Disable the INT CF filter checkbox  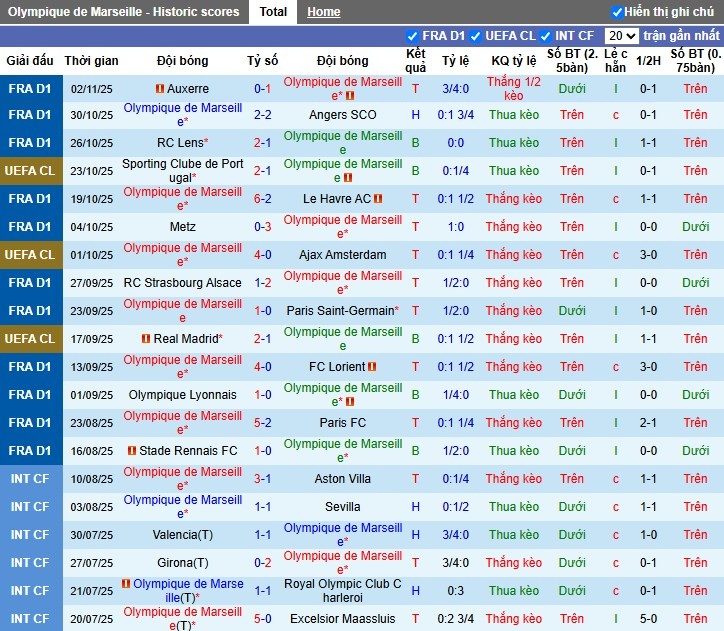pos(551,36)
